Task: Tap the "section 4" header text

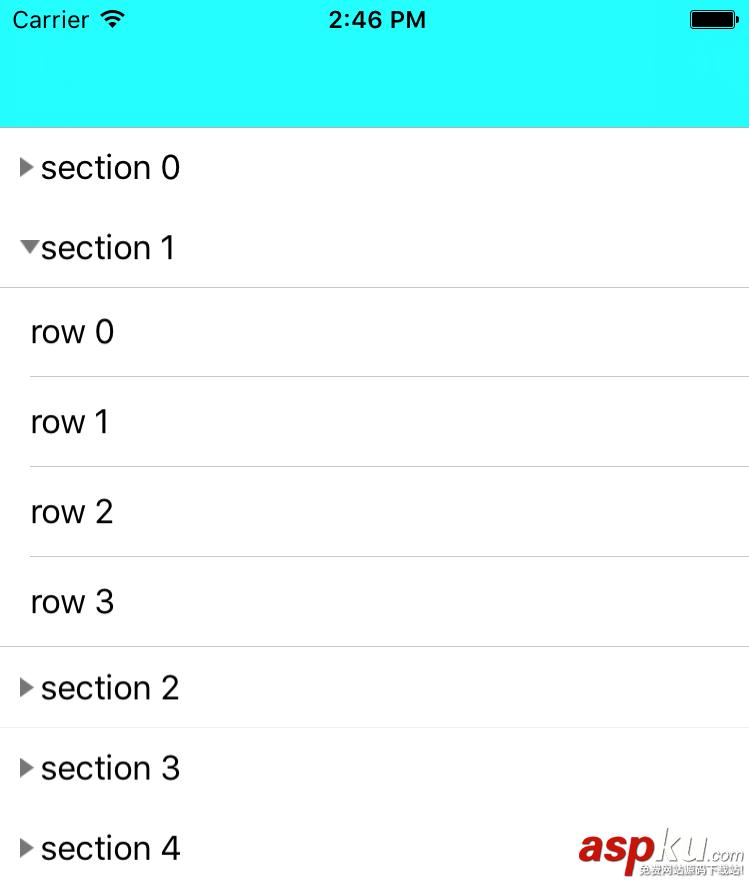Action: tap(110, 848)
